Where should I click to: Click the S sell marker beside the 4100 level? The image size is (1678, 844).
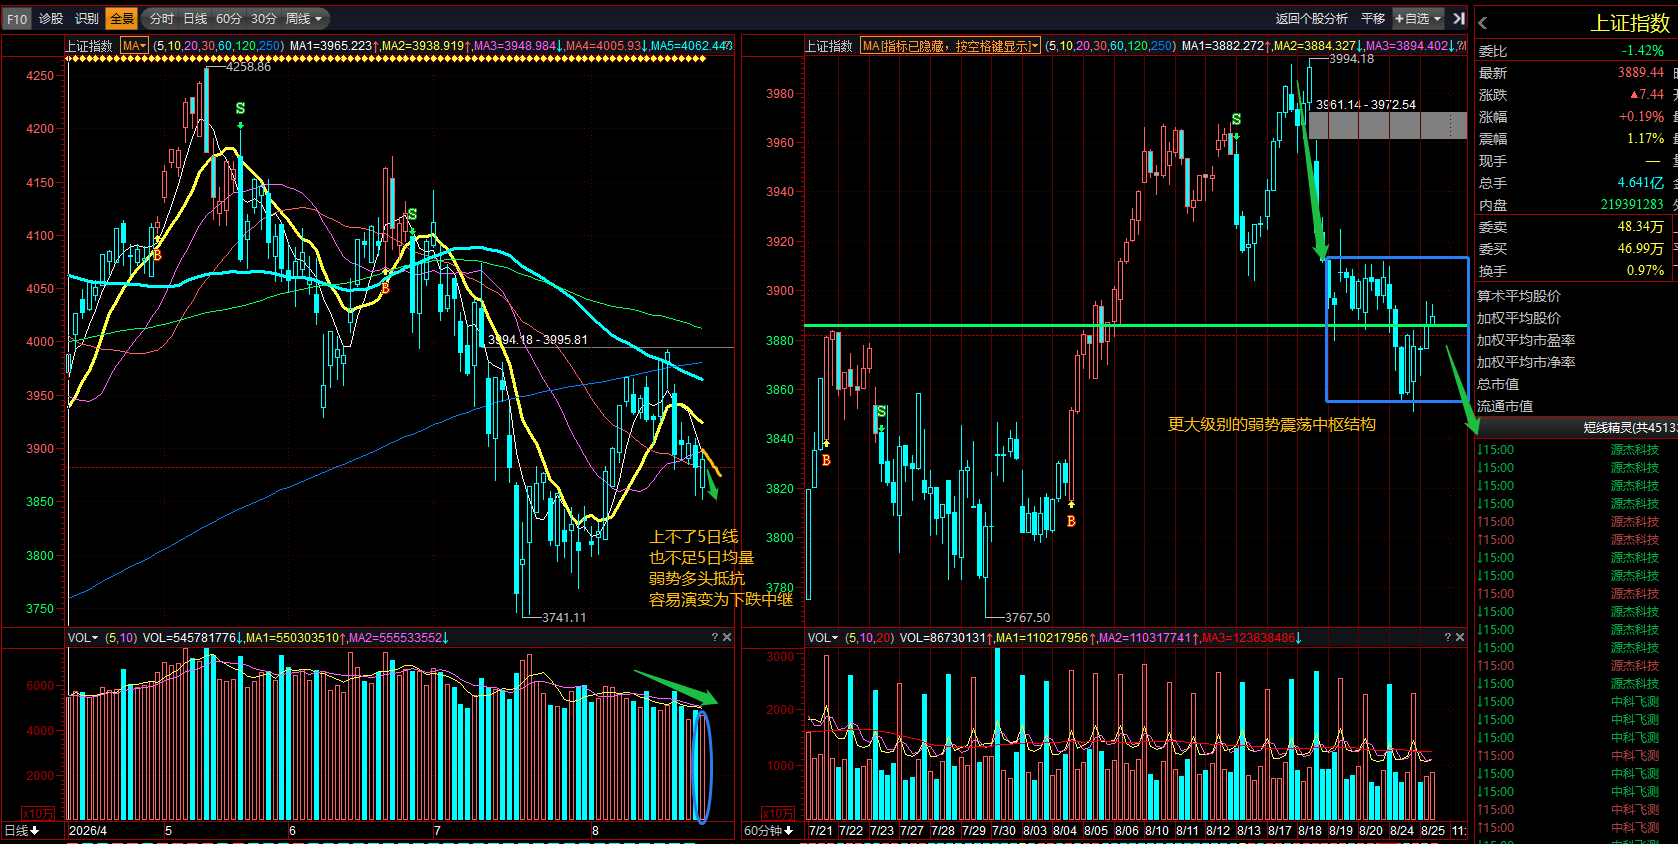tap(412, 215)
